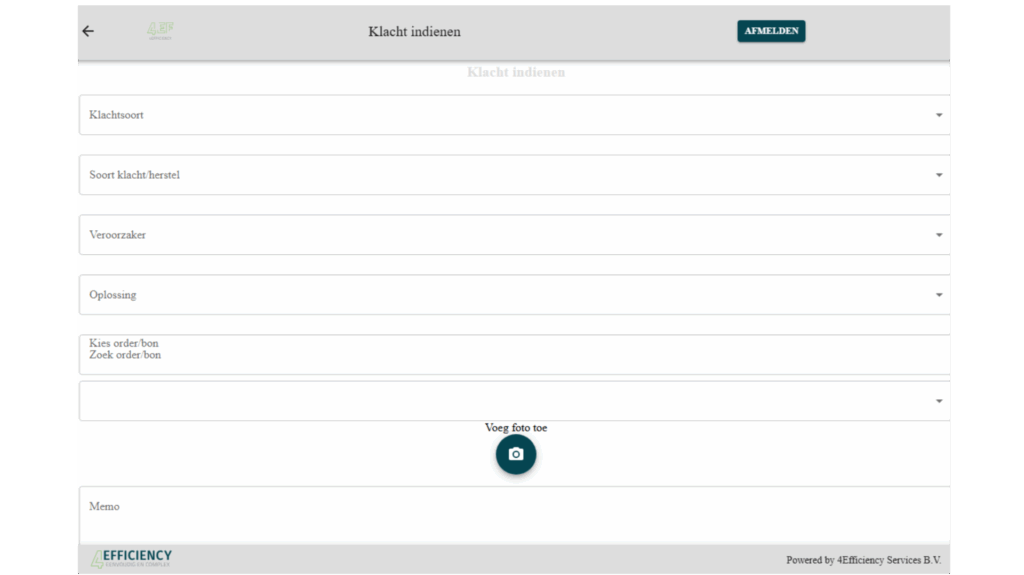This screenshot has height=575, width=1024.
Task: Open the Veroorzaker dropdown list
Action: click(x=500, y=235)
